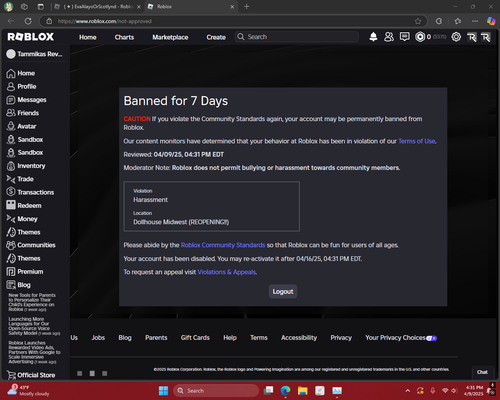Screen dimensions: 500x400
Task: Open Marketplace in the top navigation
Action: point(170,37)
